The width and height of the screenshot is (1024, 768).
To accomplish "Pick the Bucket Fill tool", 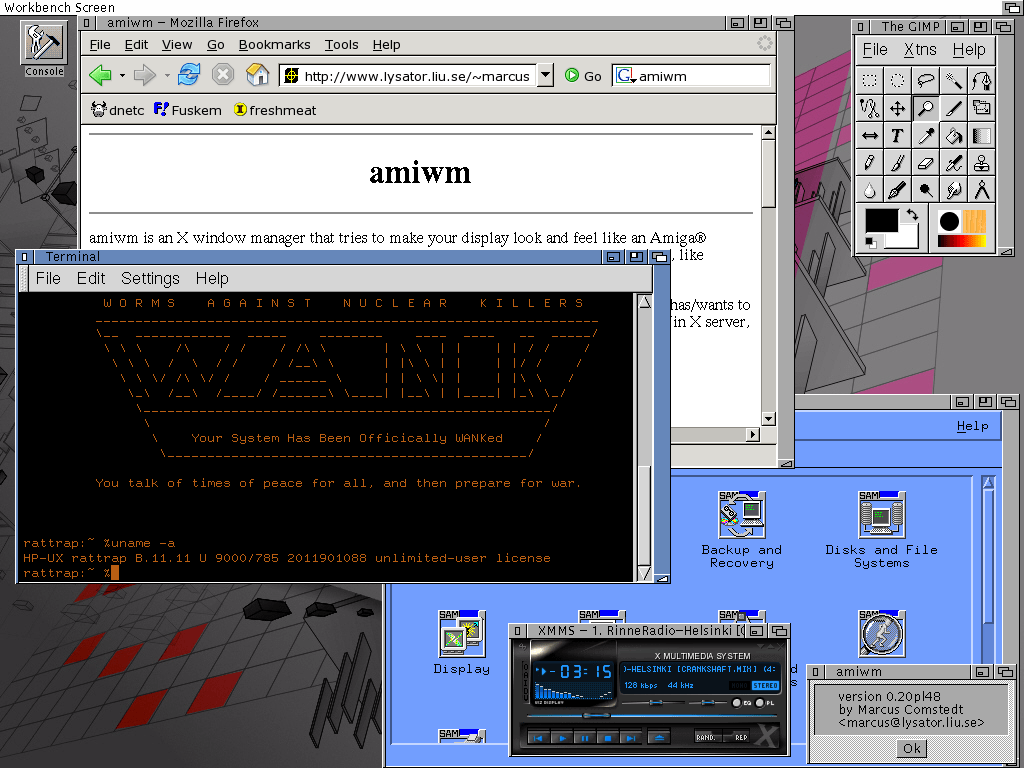I will (954, 136).
